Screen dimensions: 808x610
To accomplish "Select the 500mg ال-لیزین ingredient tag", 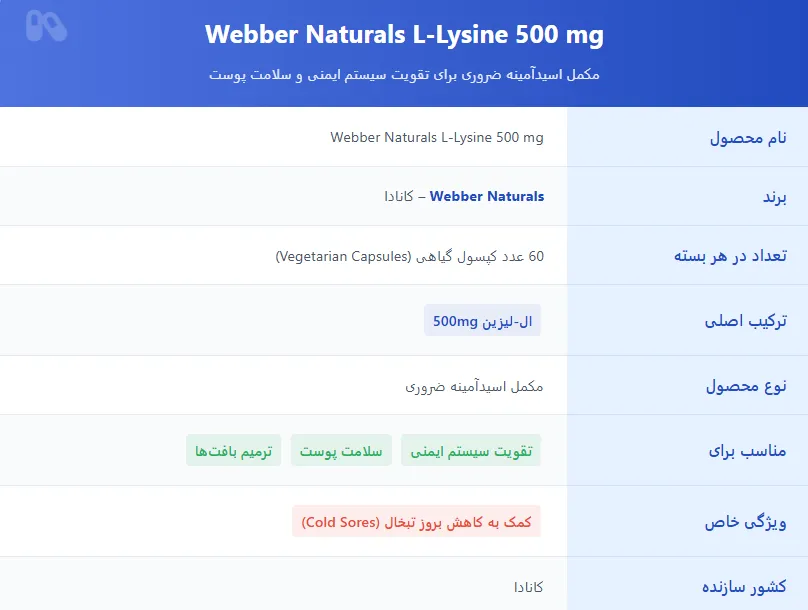I will pyautogui.click(x=482, y=320).
